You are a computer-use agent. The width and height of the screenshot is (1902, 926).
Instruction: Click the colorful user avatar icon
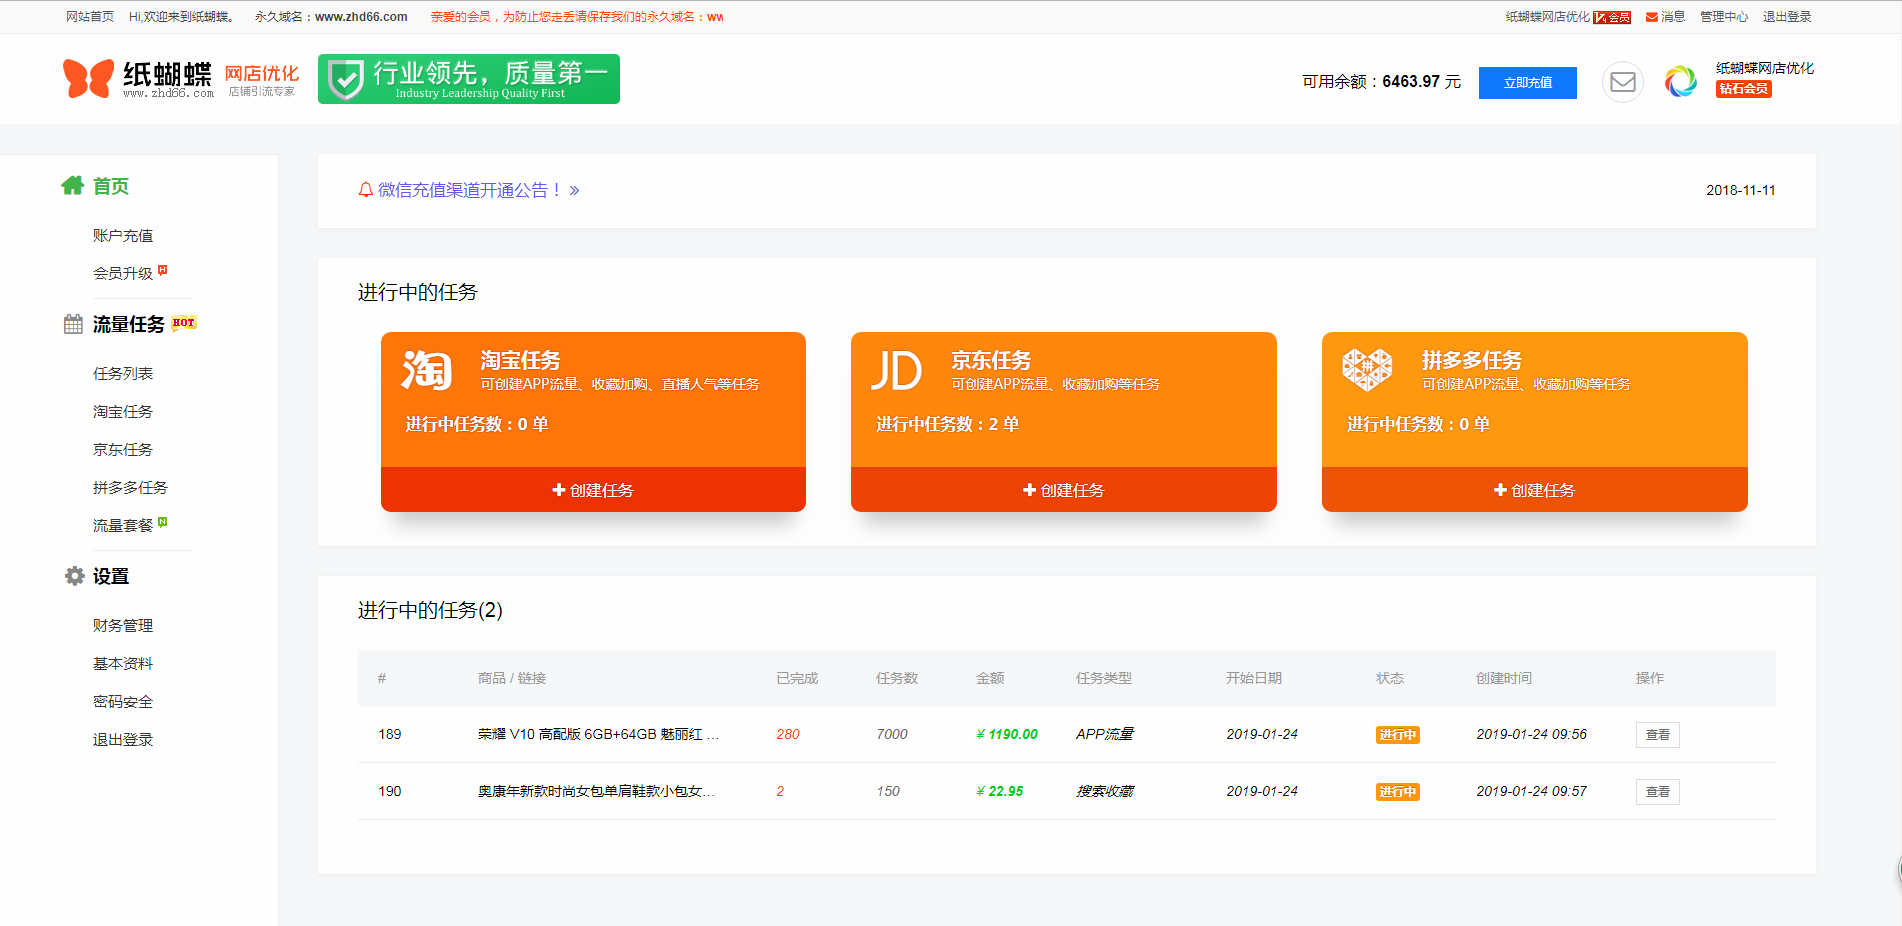[1681, 81]
